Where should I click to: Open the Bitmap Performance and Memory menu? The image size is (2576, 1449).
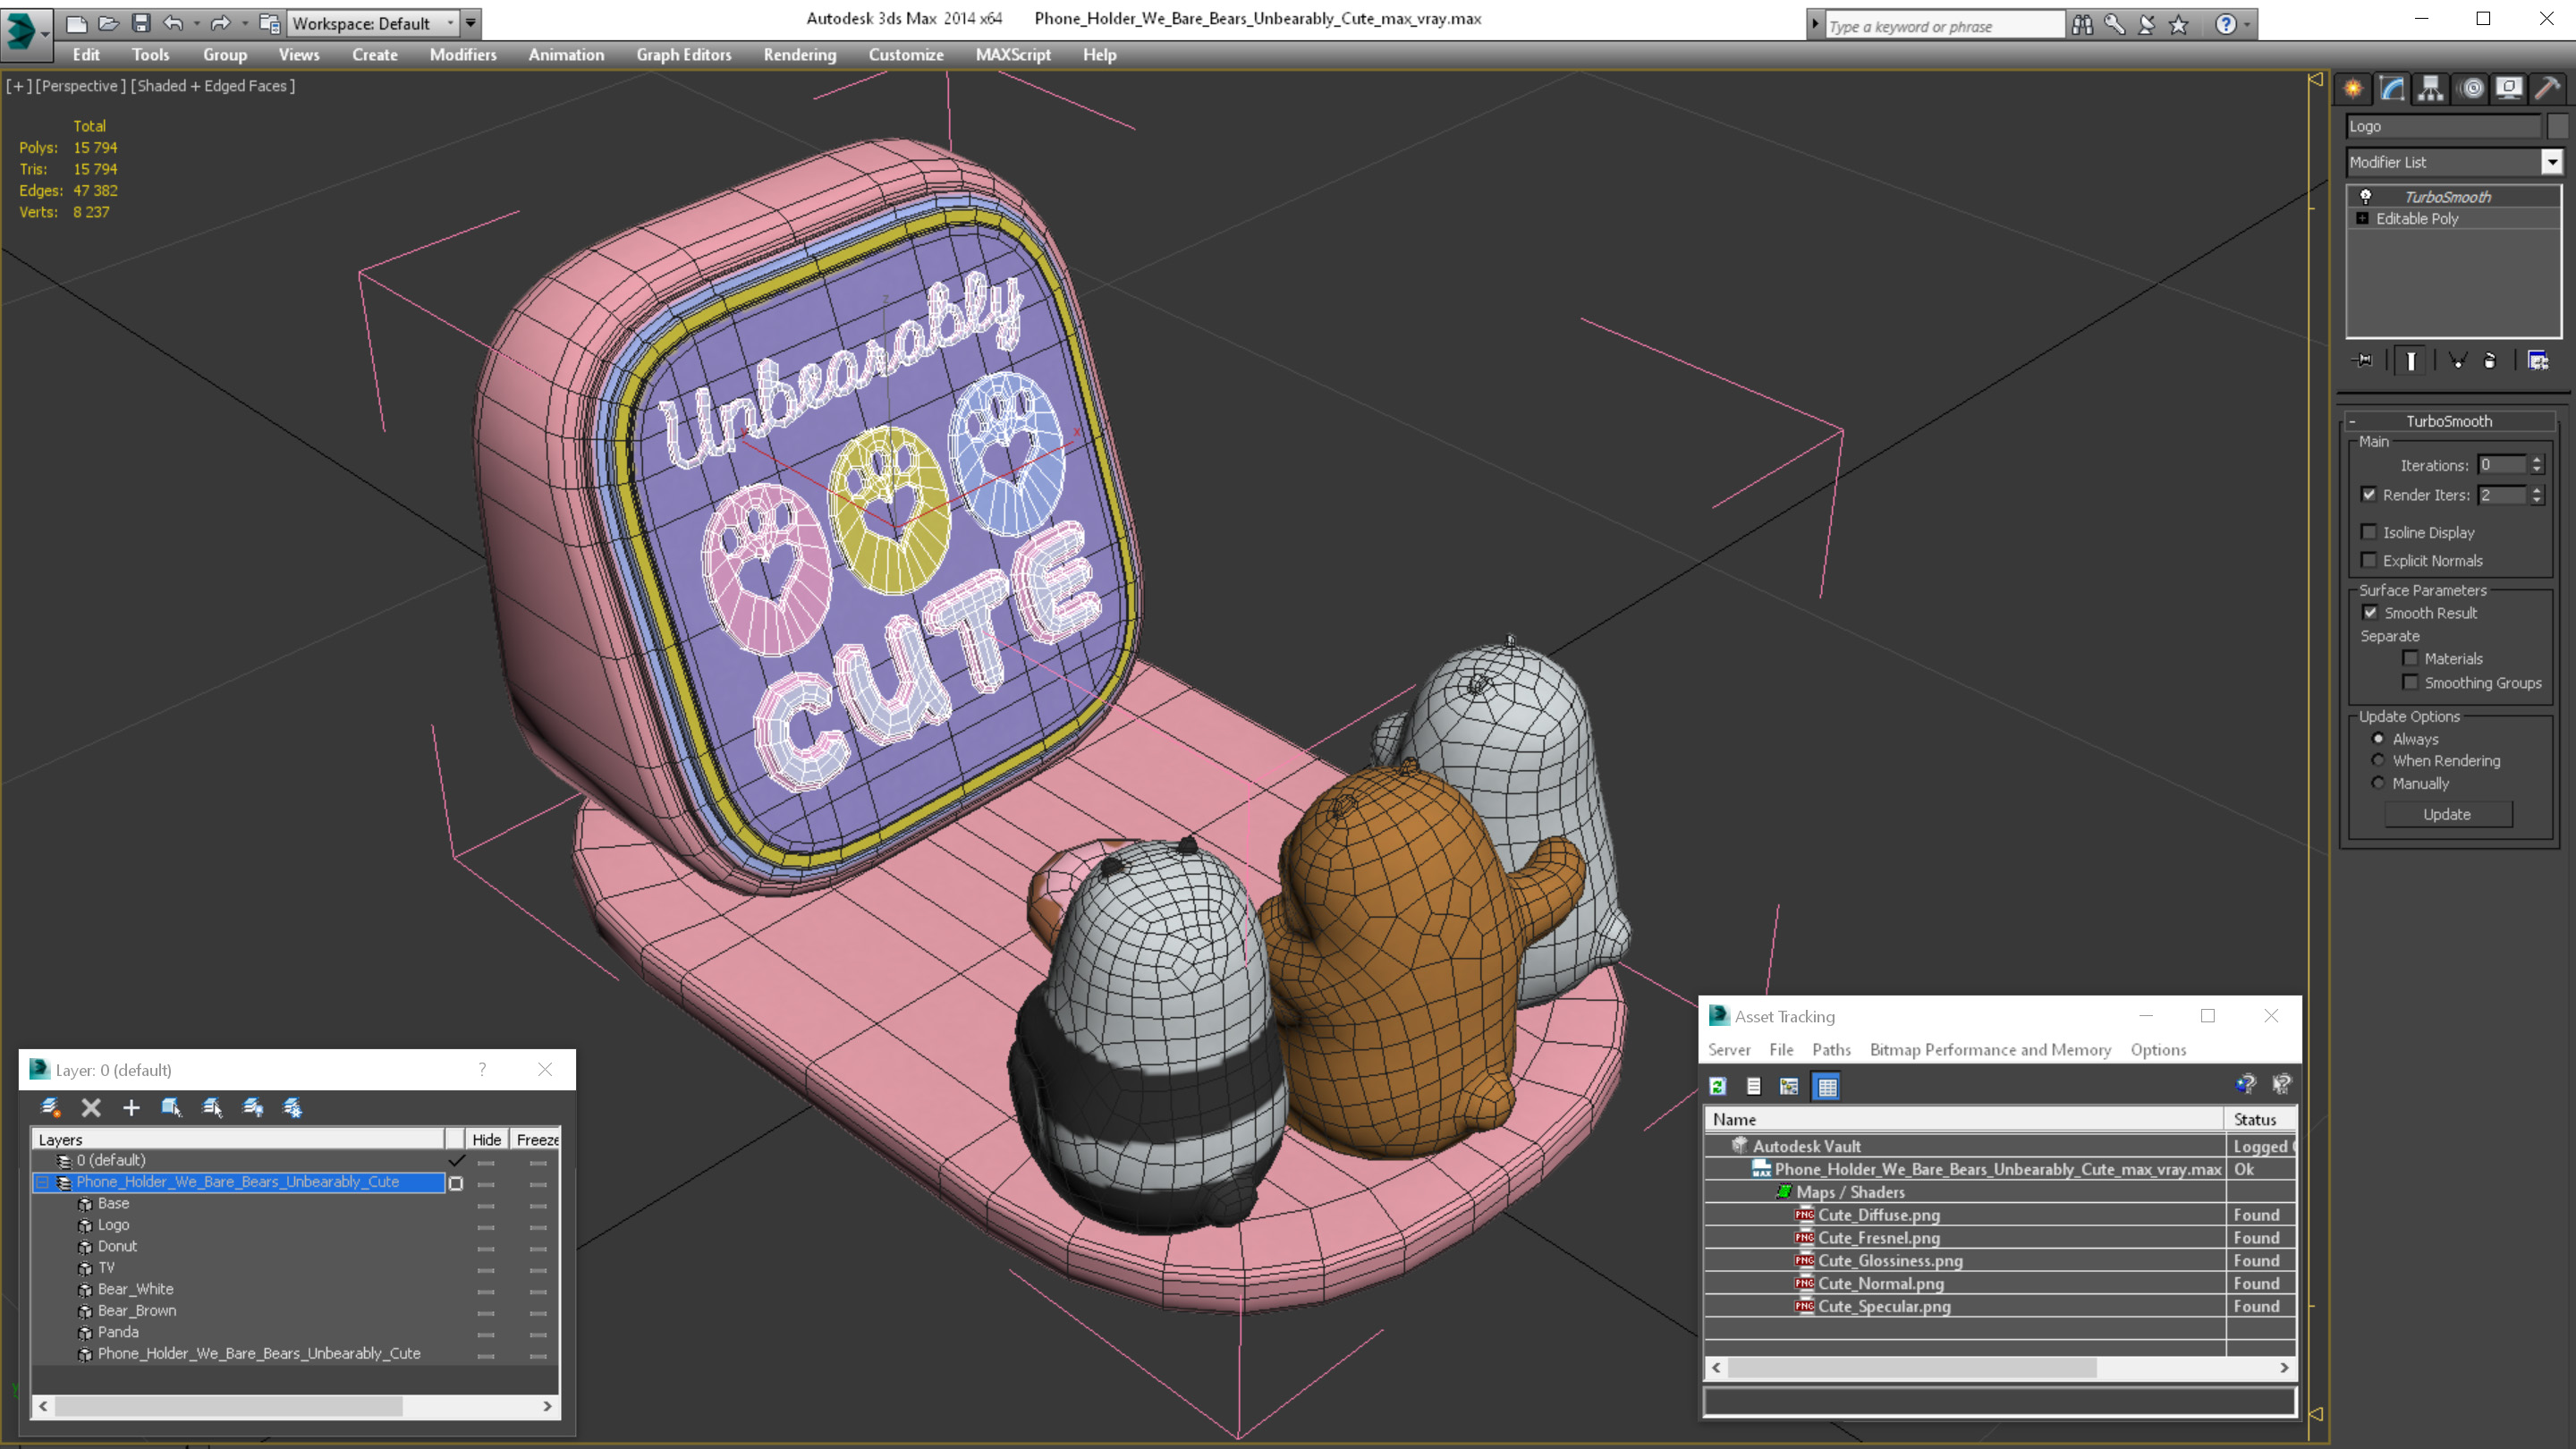click(1989, 1049)
